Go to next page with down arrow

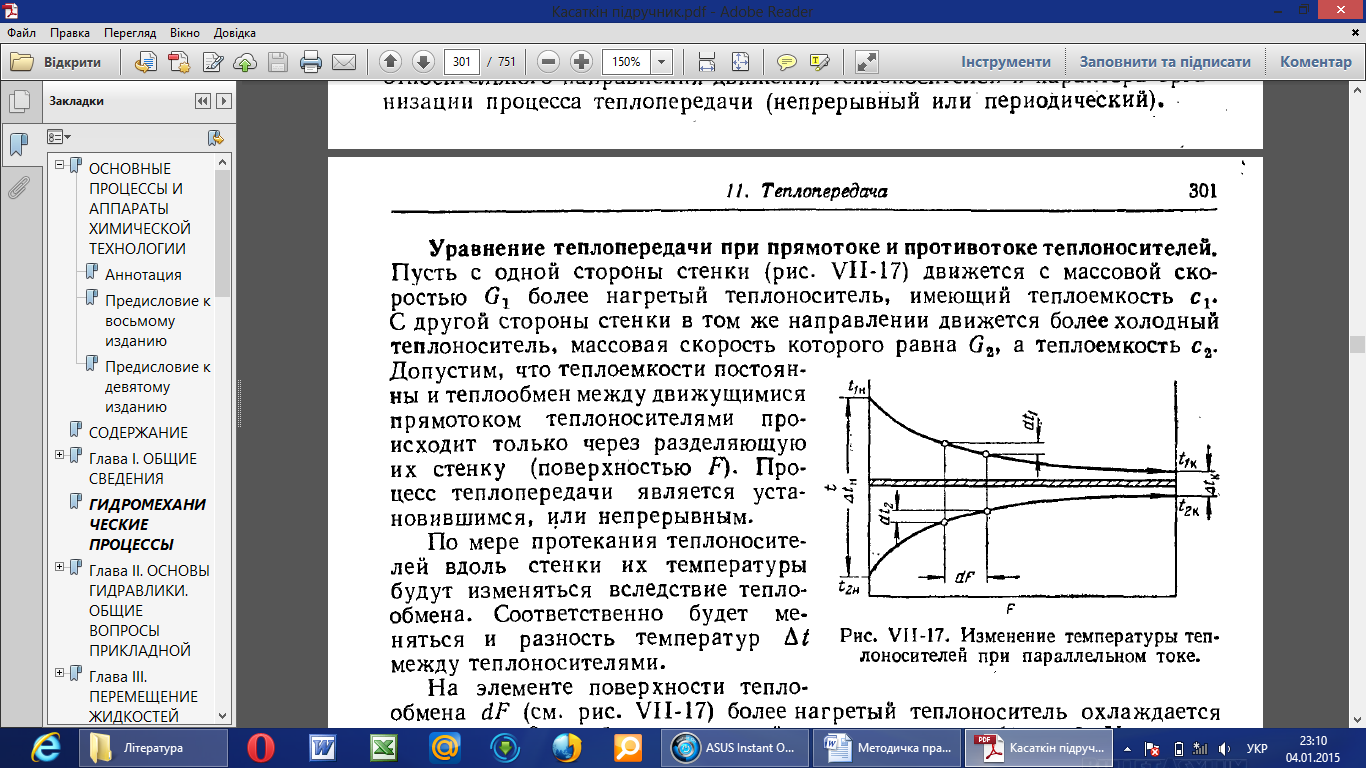[422, 62]
